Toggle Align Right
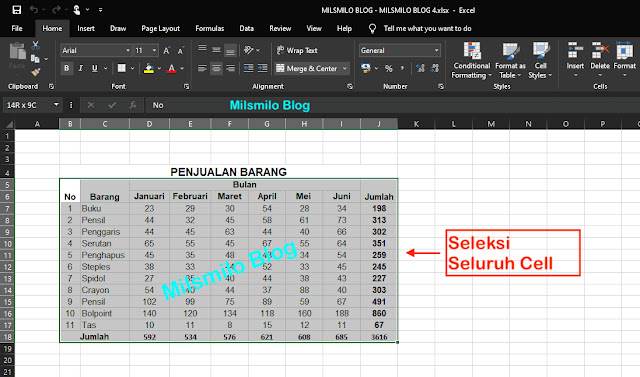Image resolution: width=640 pixels, height=377 pixels. point(230,68)
